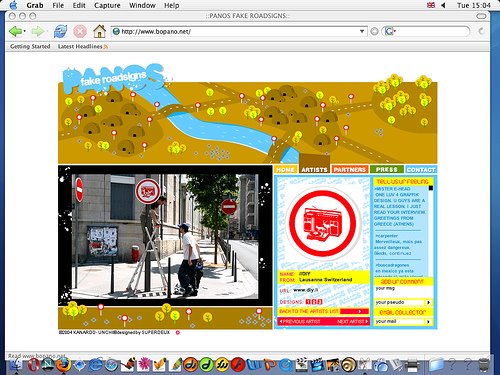500x375 pixels.
Task: Select the green PRESS tab
Action: point(387,169)
